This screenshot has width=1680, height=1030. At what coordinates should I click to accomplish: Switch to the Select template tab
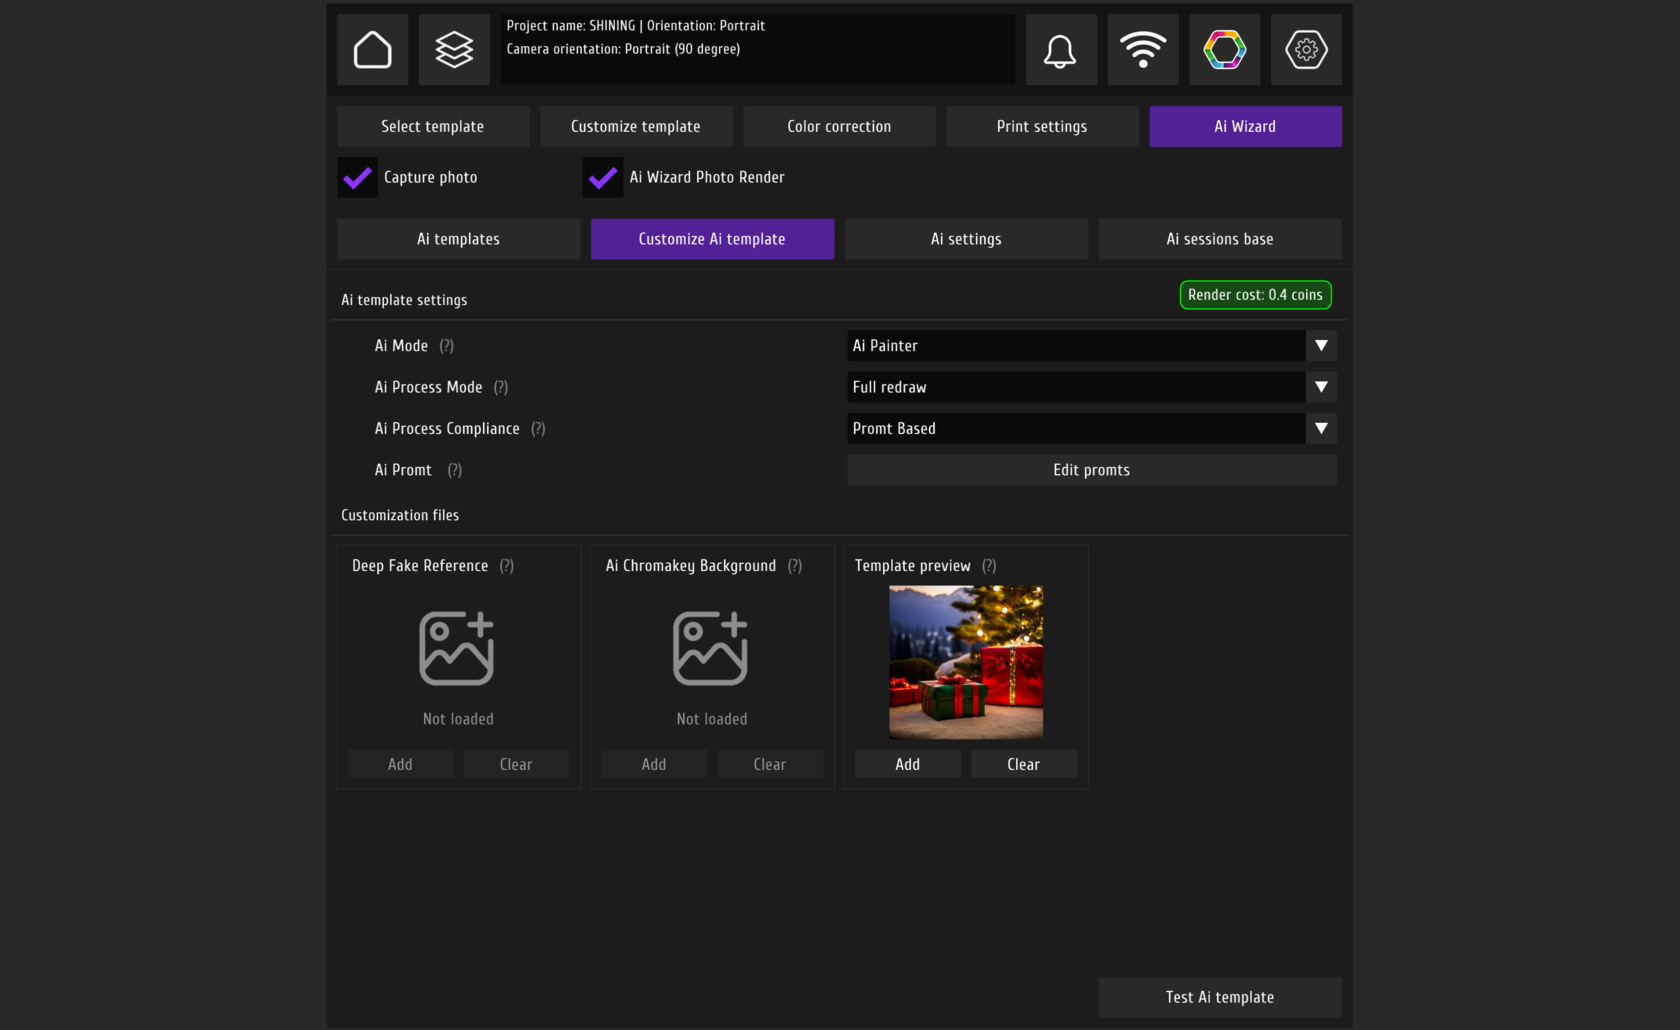tap(433, 127)
